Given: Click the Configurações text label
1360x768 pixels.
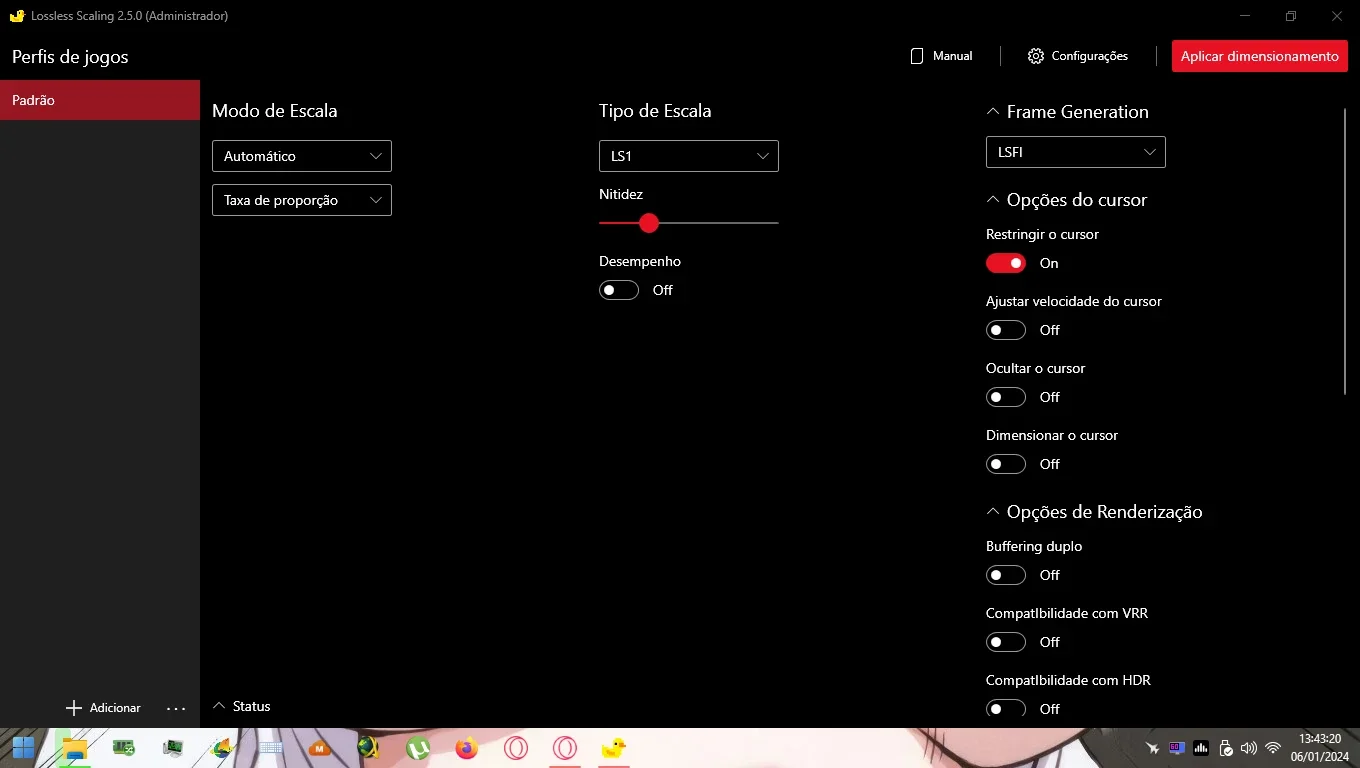Looking at the screenshot, I should point(1090,56).
